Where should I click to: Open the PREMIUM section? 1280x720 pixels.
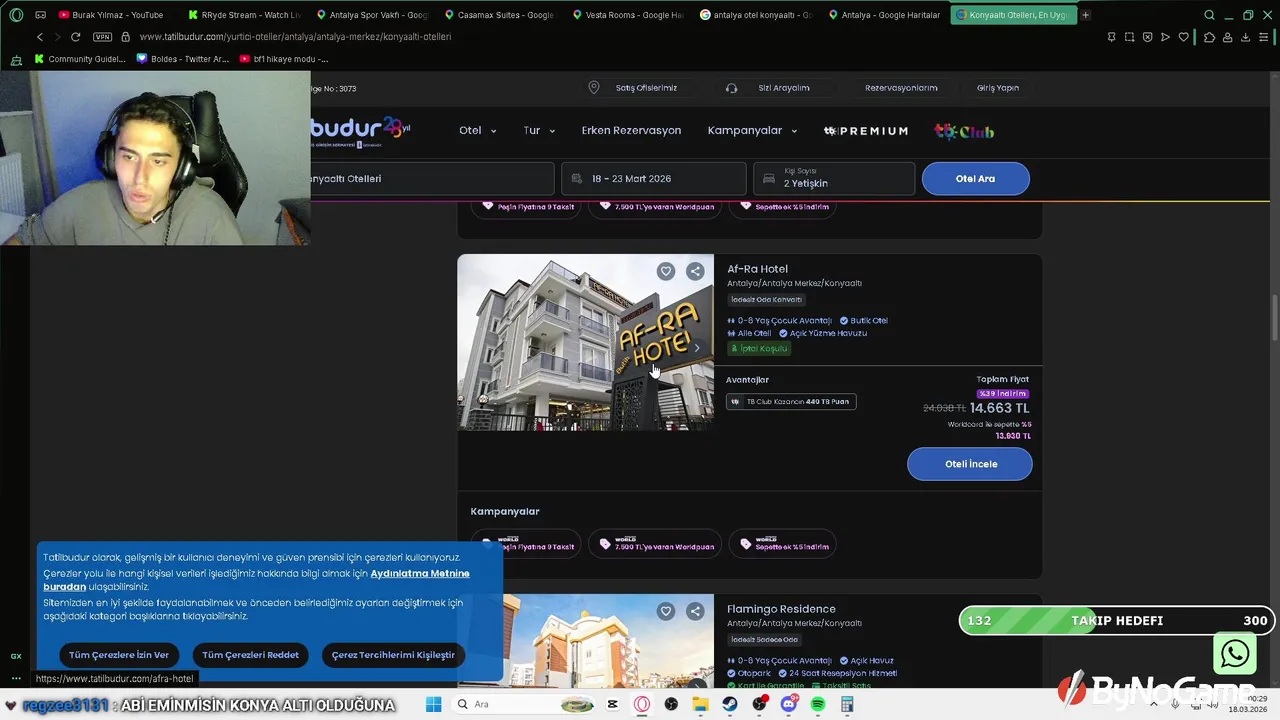pyautogui.click(x=866, y=131)
